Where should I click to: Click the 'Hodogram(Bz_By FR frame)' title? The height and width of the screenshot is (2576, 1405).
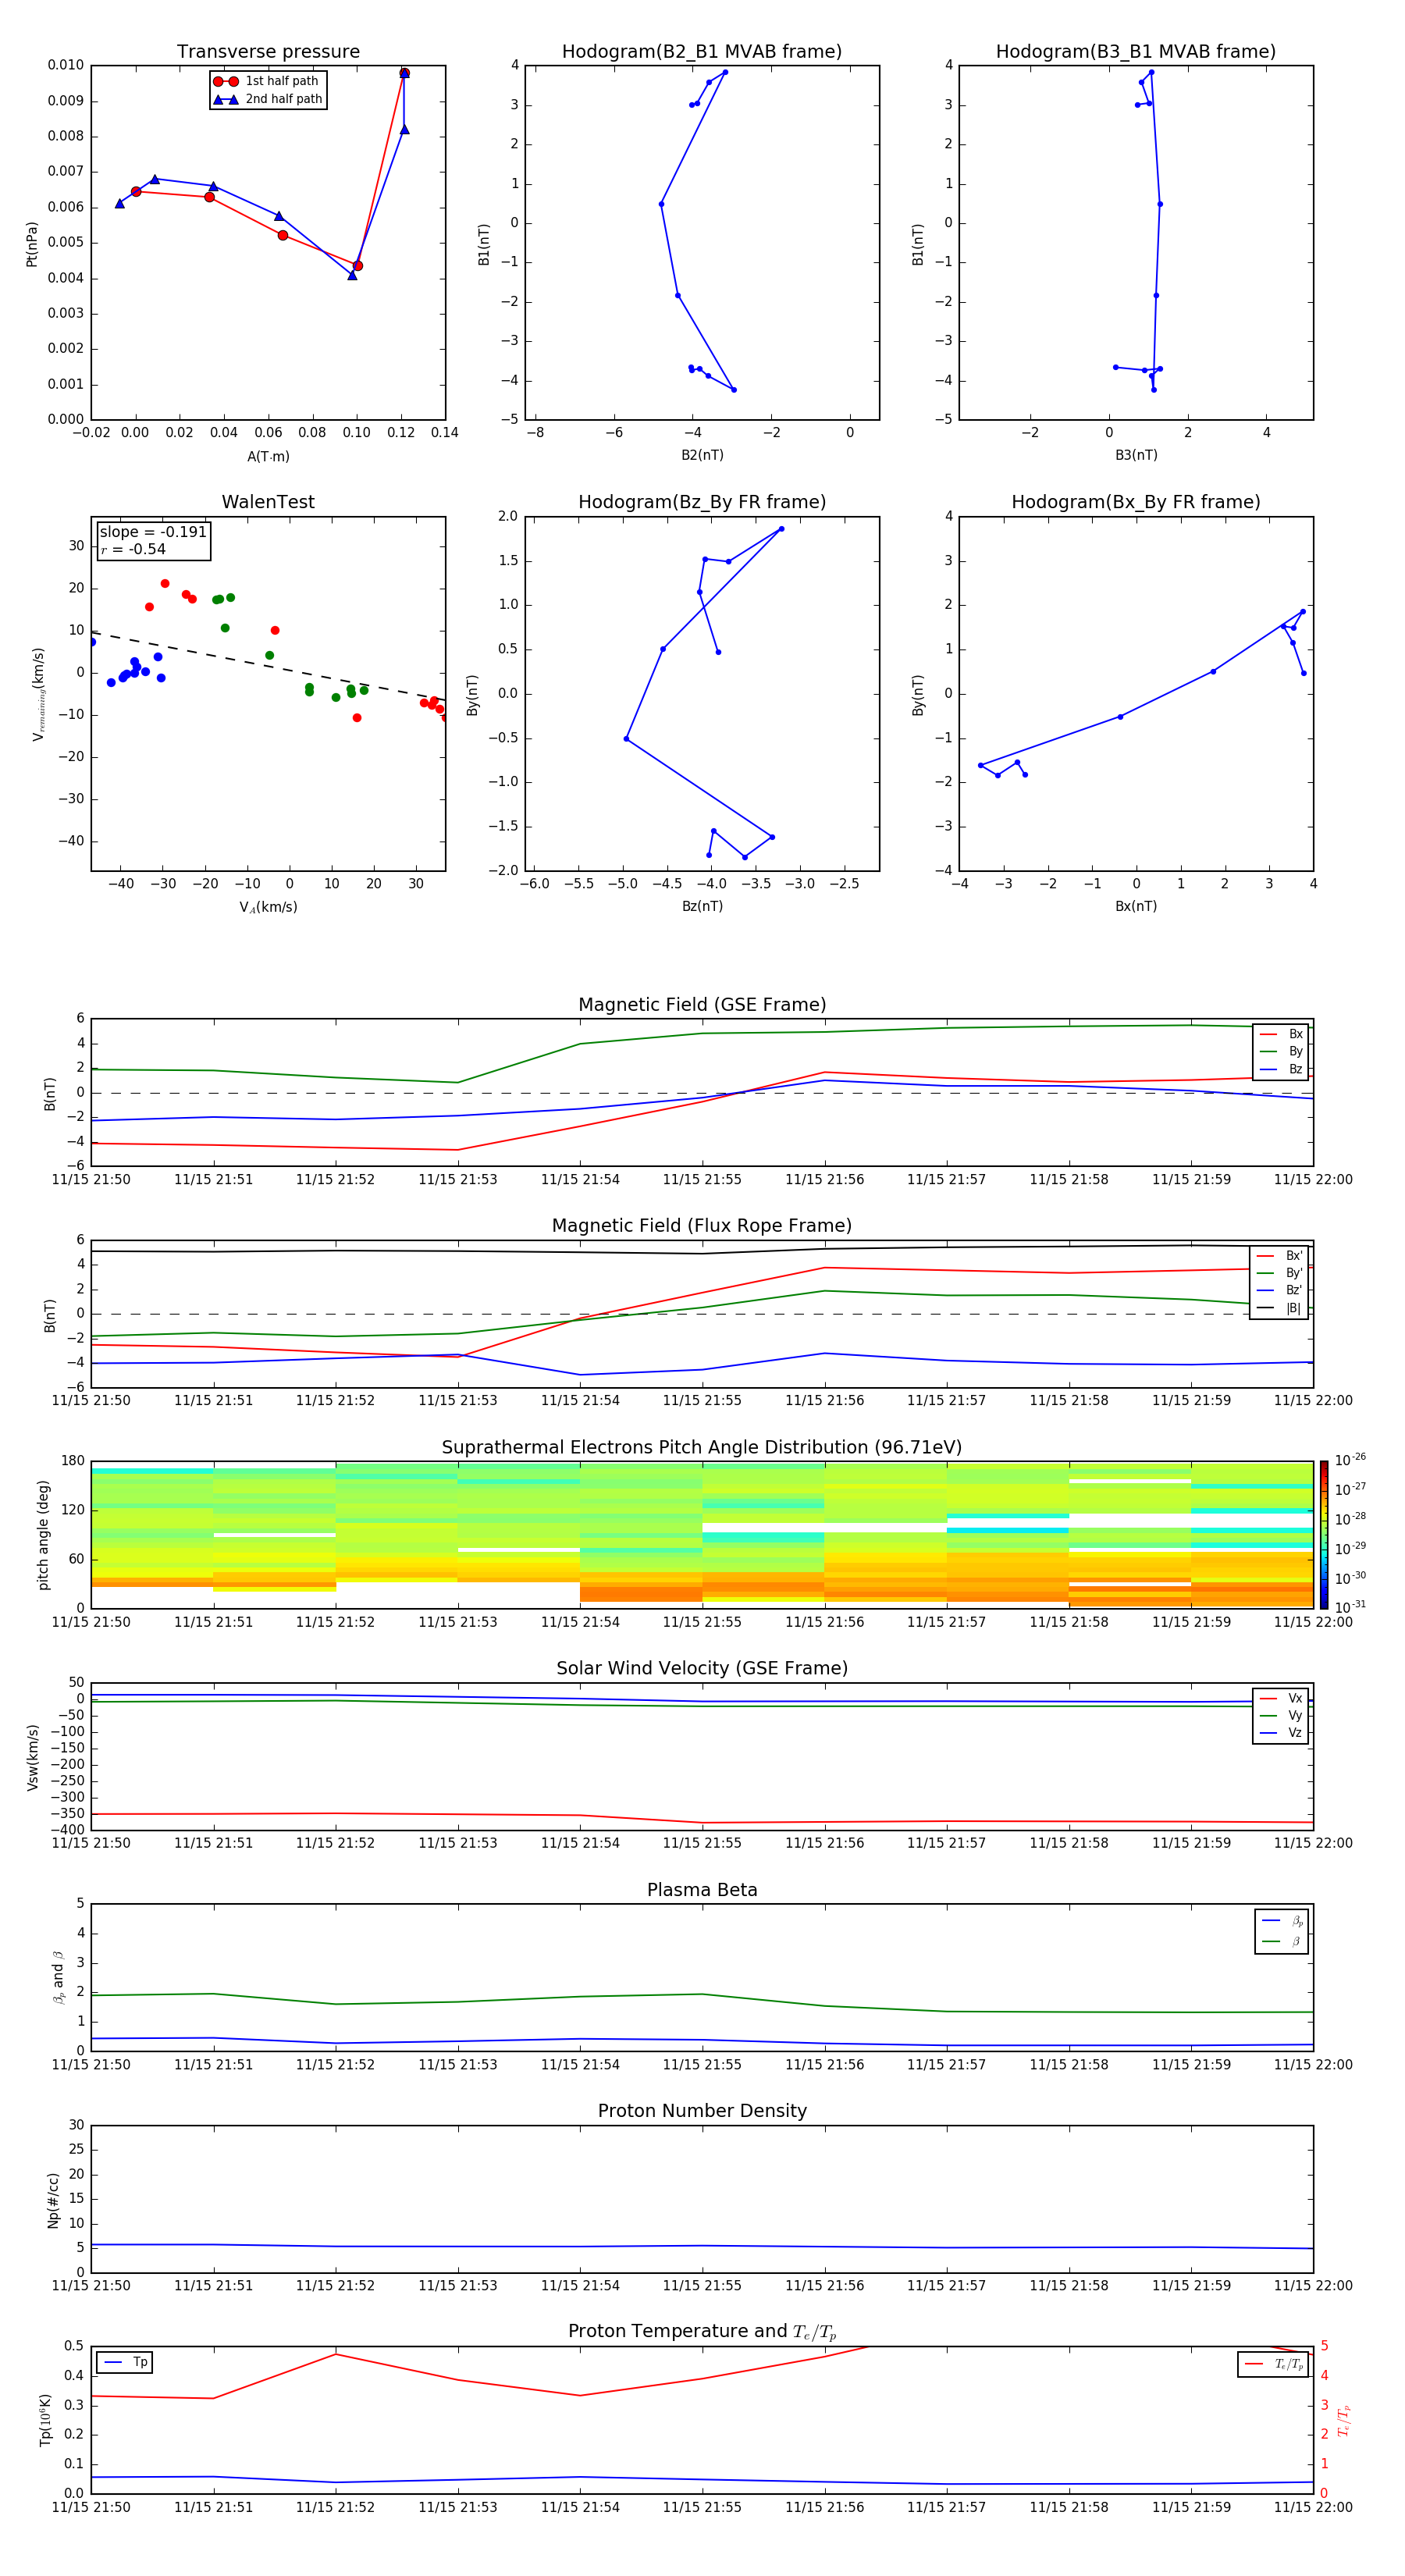(702, 502)
